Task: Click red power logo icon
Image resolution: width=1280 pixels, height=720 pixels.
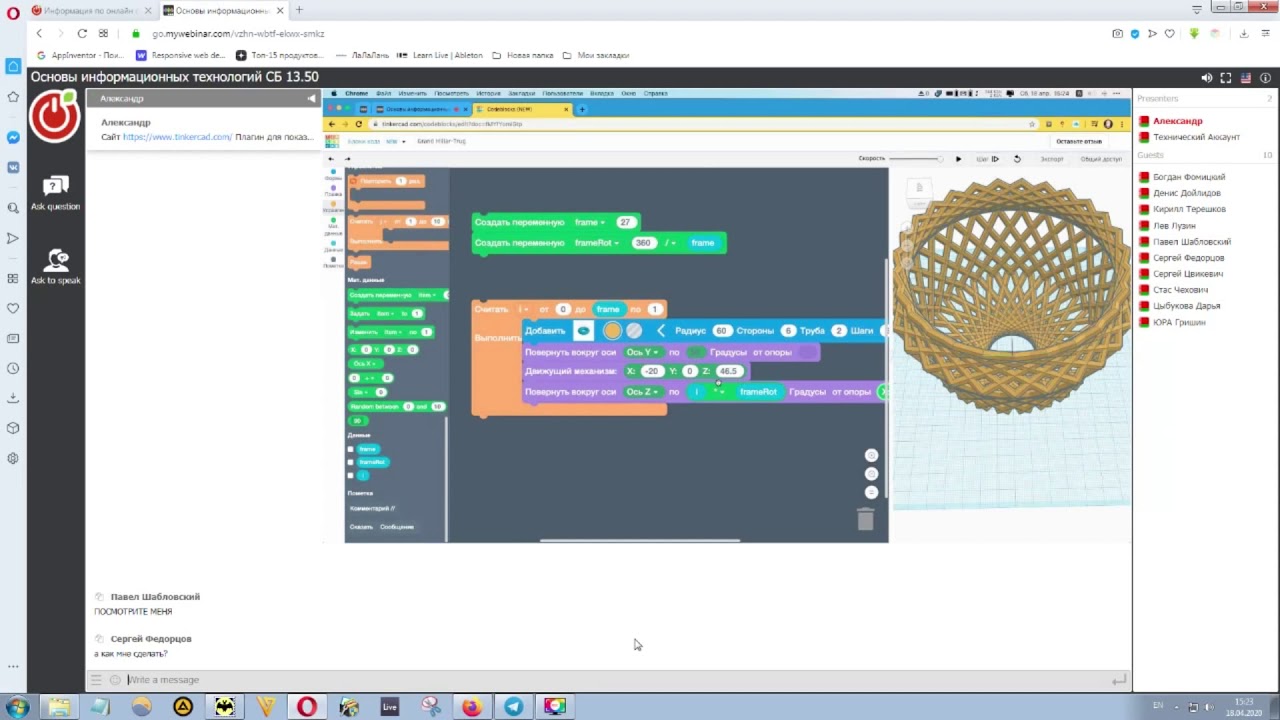Action: coord(54,115)
